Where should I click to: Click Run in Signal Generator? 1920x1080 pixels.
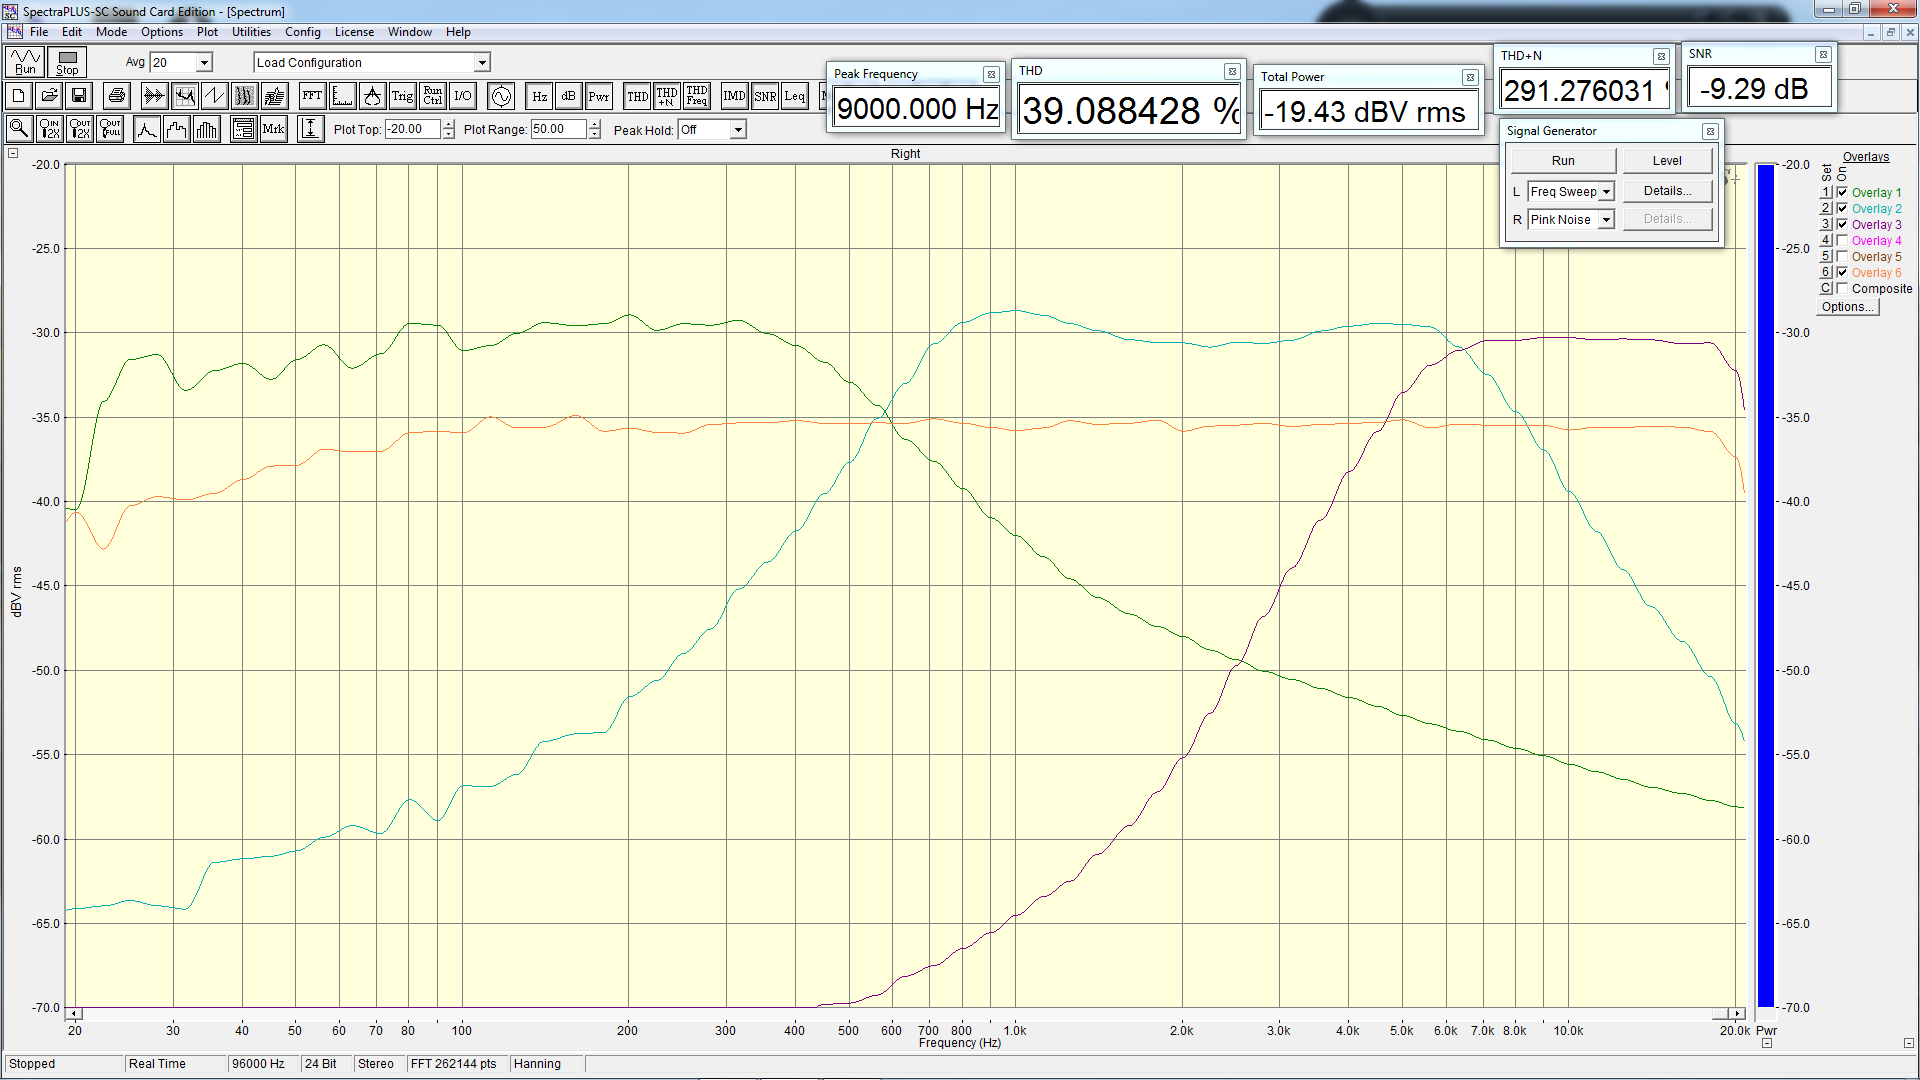coord(1563,160)
